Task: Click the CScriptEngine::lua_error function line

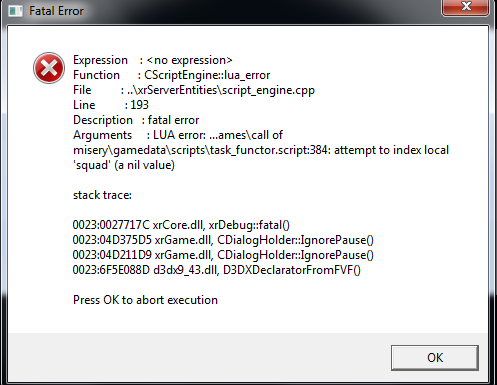Action: (171, 75)
